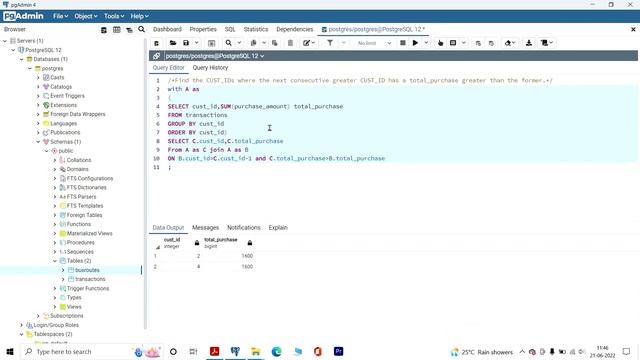The width and height of the screenshot is (640, 360).
Task: Click the taskbar search box
Action: click(92, 351)
